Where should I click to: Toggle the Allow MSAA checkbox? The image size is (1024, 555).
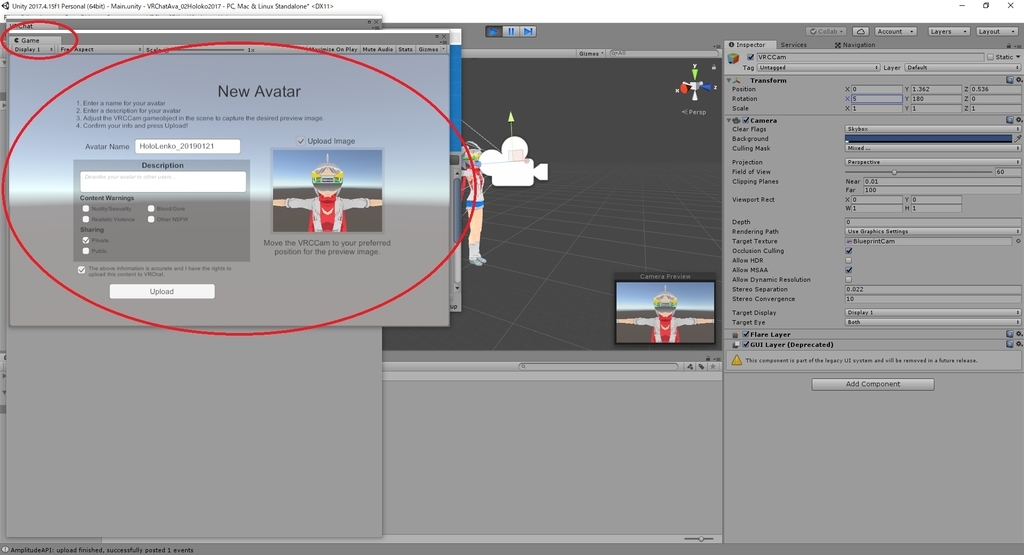[848, 270]
